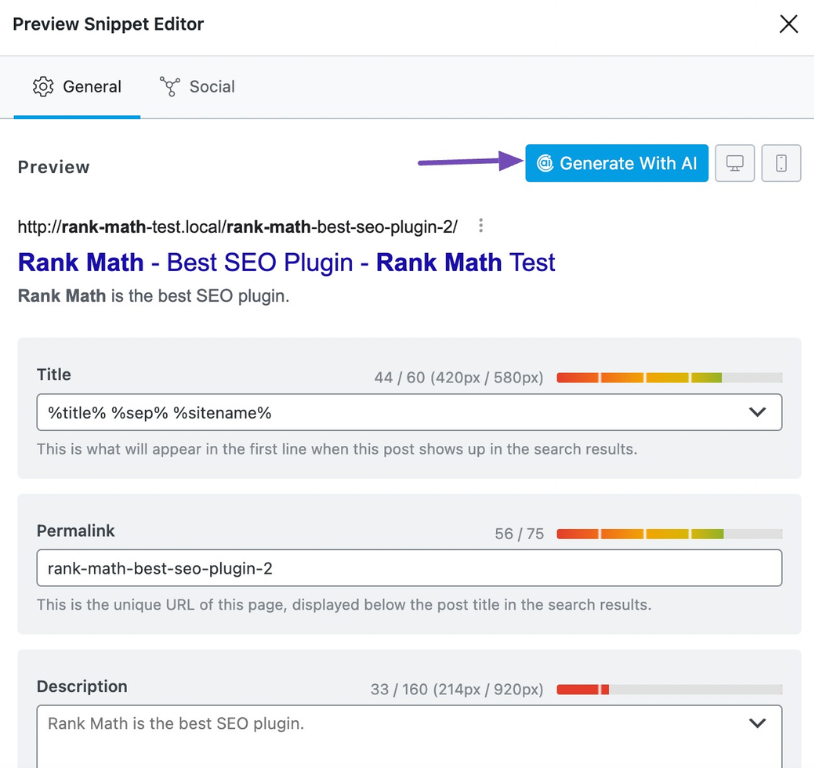
Task: Click the Permalink length indicator bar
Action: (x=669, y=534)
